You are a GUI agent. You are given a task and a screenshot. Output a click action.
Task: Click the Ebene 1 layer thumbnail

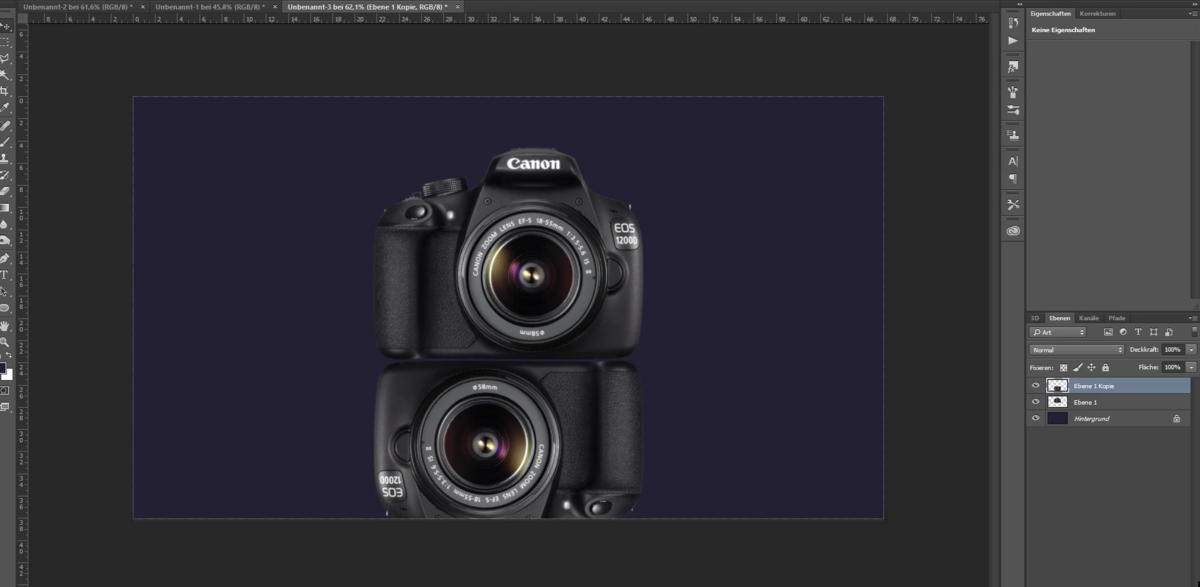[x=1058, y=401]
